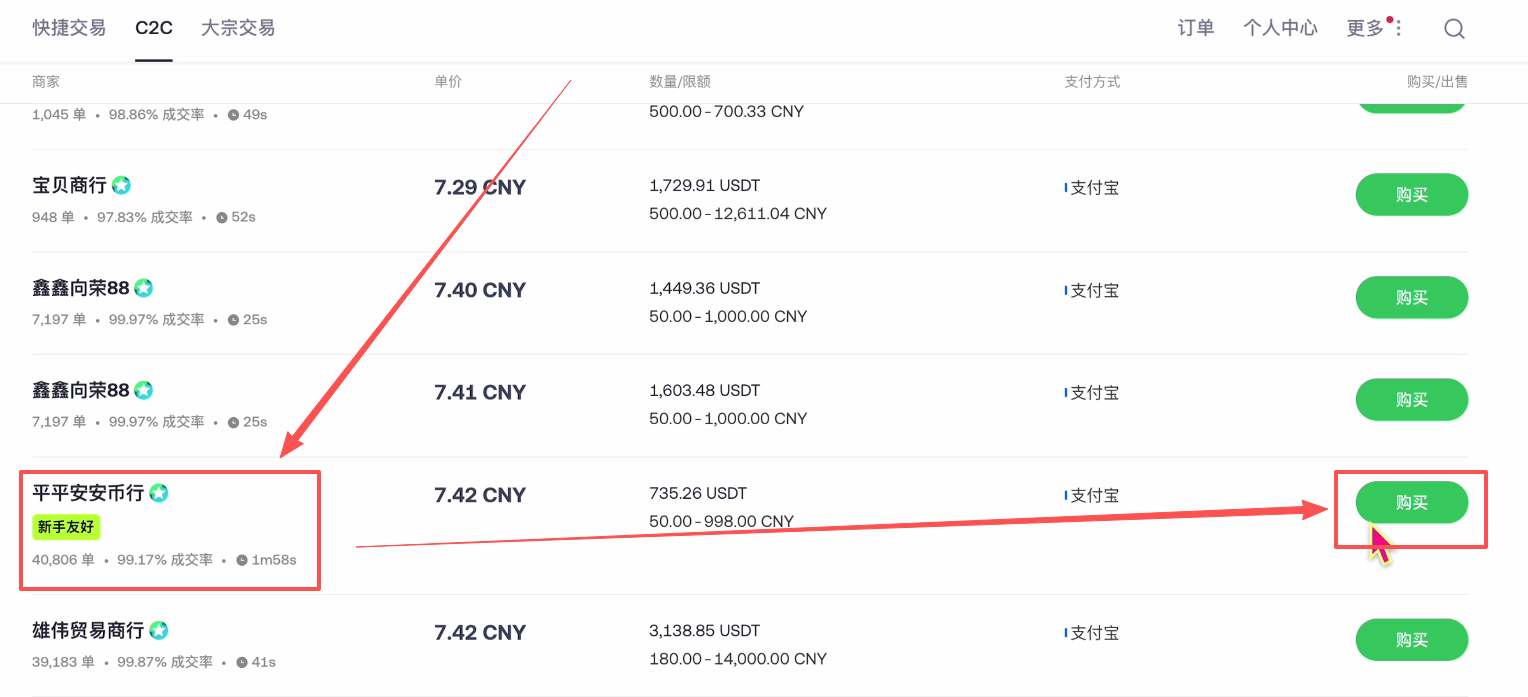Click 鑫鑫向荣88 verified badge in 7.41 CNY row
Image resolution: width=1528 pixels, height=697 pixels.
click(x=143, y=390)
